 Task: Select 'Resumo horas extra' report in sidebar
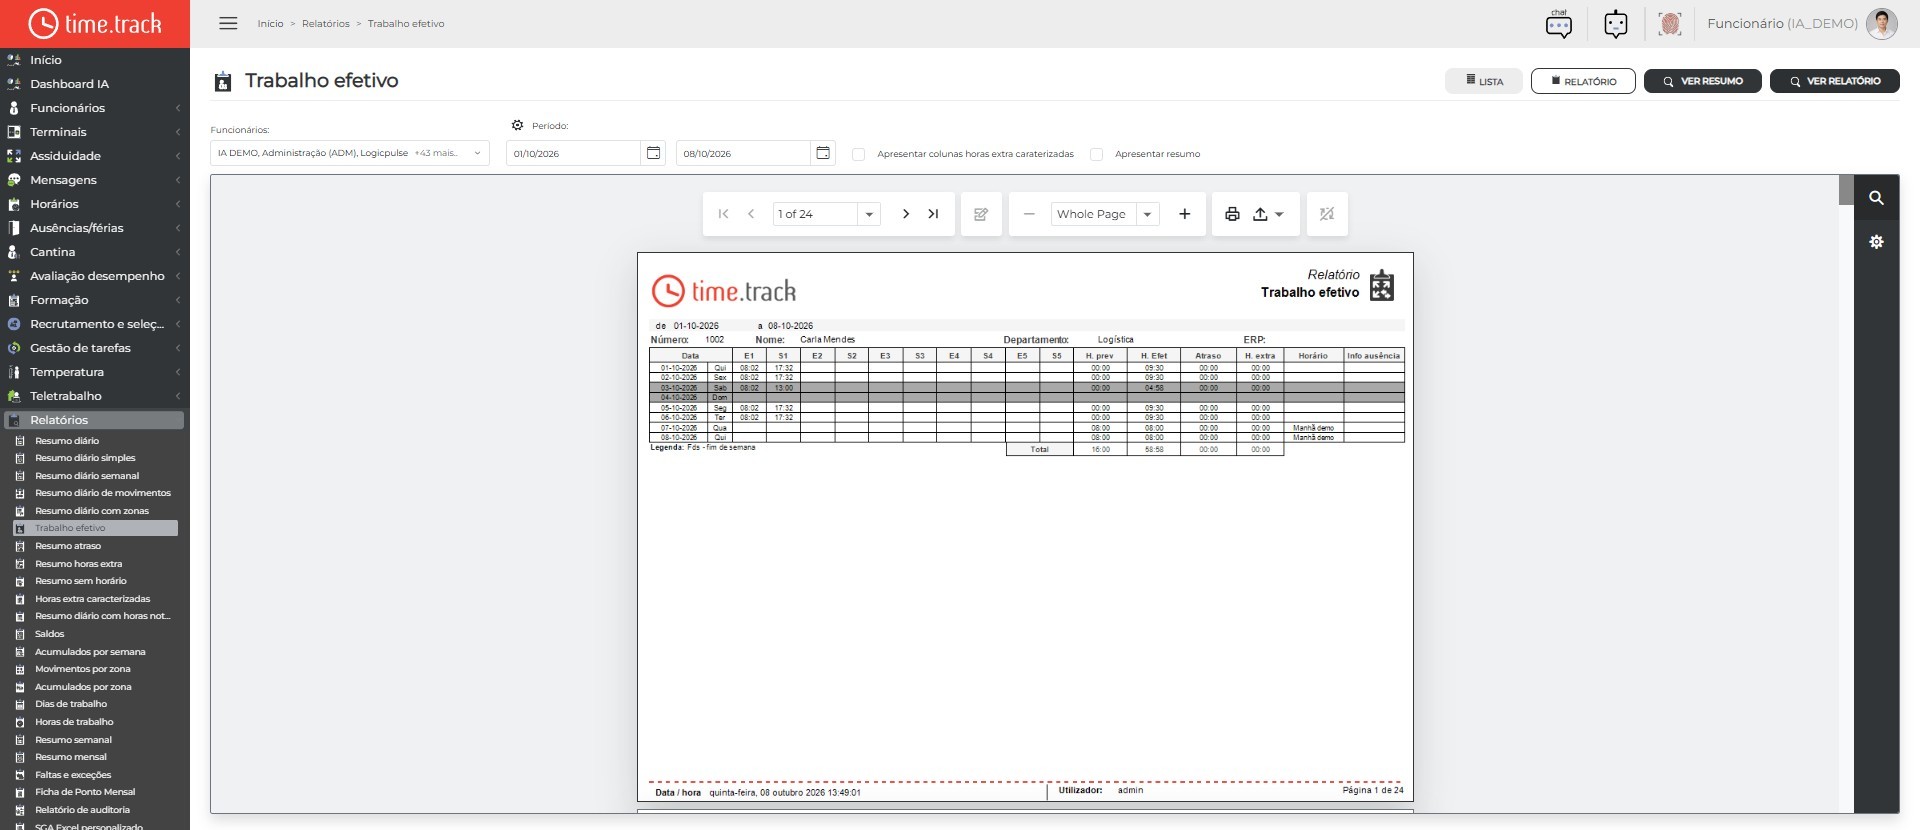click(78, 564)
